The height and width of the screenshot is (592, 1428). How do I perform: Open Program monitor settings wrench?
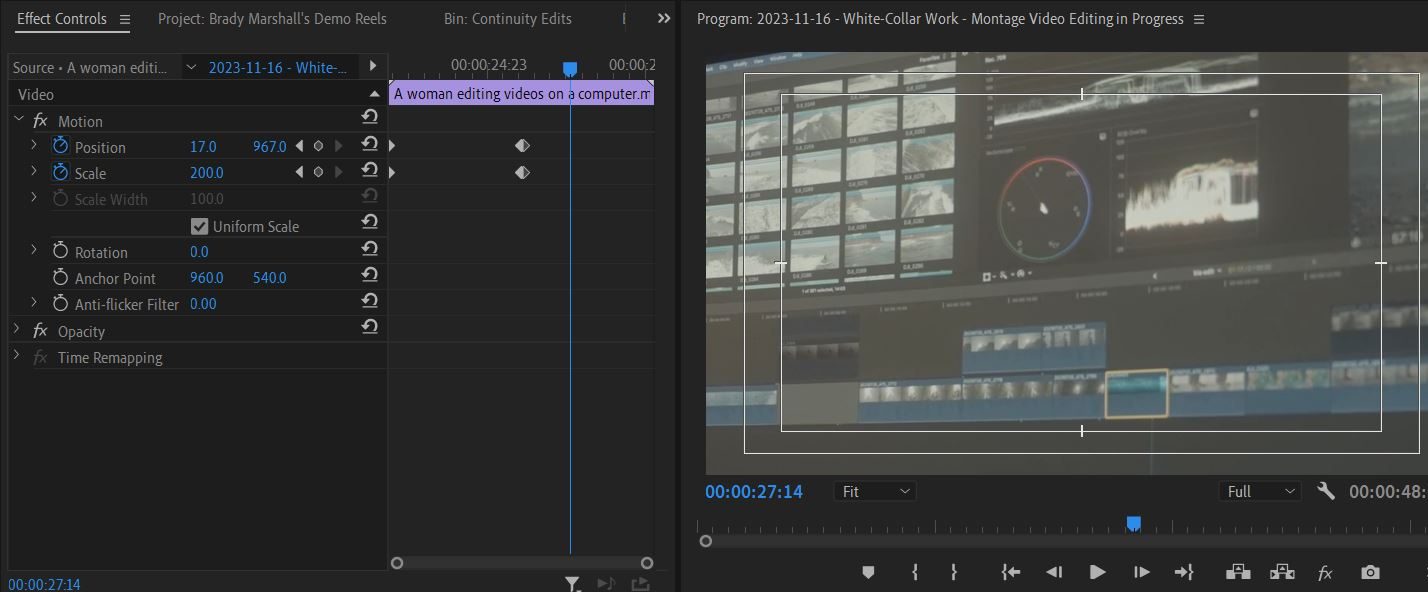[1326, 491]
